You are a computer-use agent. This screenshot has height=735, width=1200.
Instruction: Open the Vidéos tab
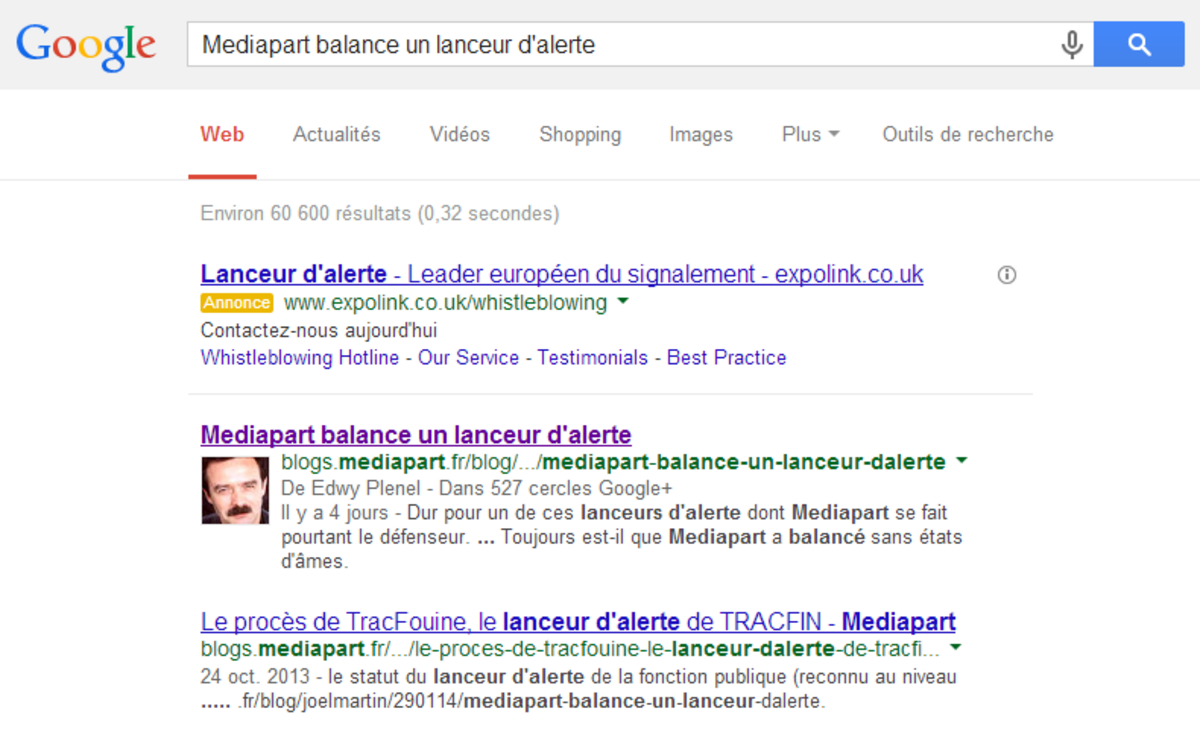460,135
